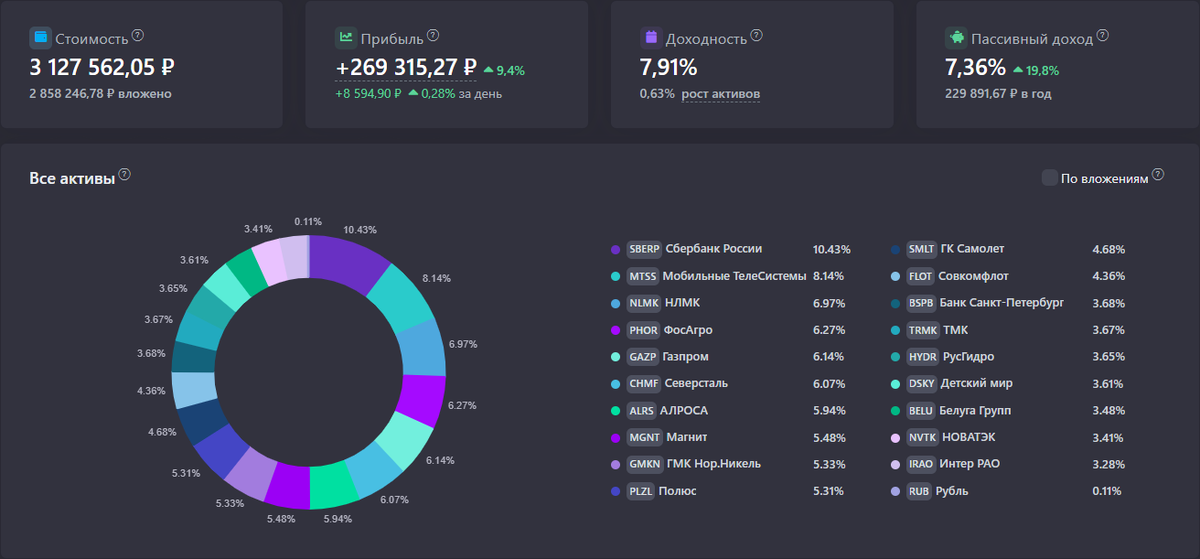Viewport: 1200px width, 559px height.
Task: Click the Северсталь name in legend
Action: point(696,384)
